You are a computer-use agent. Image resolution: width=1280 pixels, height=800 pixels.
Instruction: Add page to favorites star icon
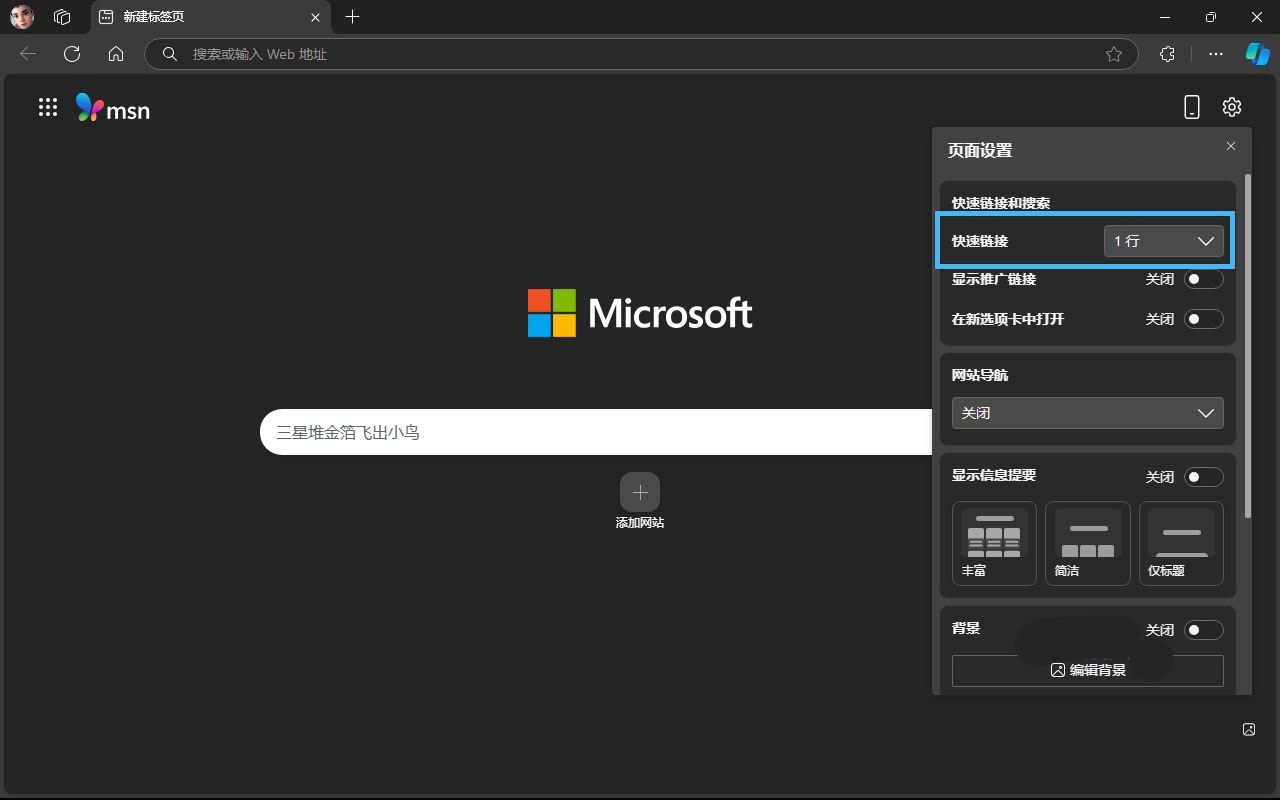pyautogui.click(x=1114, y=54)
